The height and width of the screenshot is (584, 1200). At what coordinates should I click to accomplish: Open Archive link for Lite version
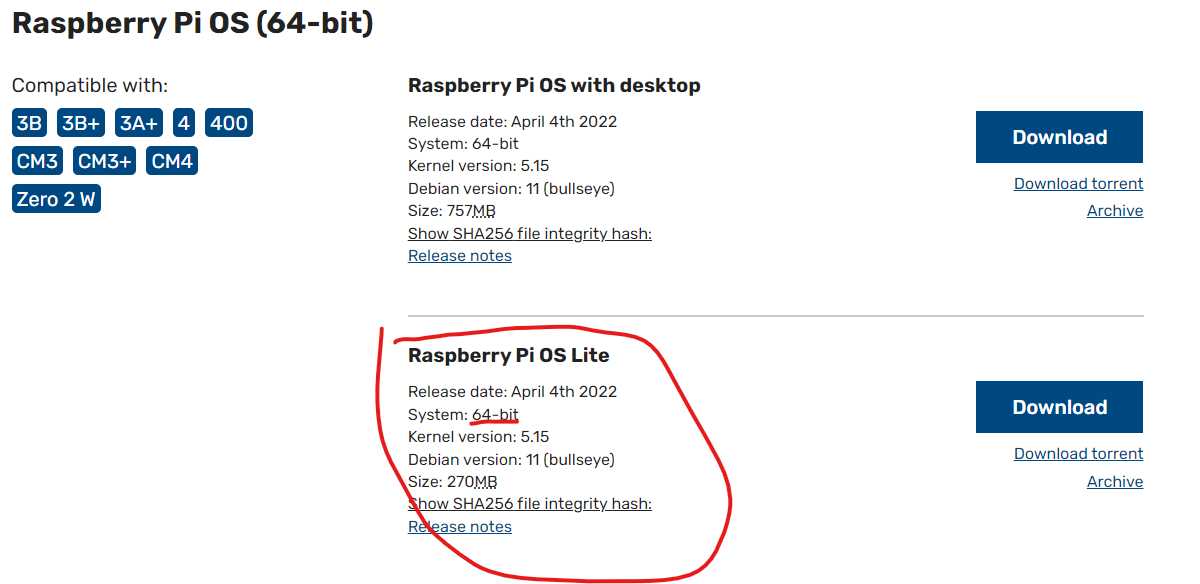point(1115,482)
